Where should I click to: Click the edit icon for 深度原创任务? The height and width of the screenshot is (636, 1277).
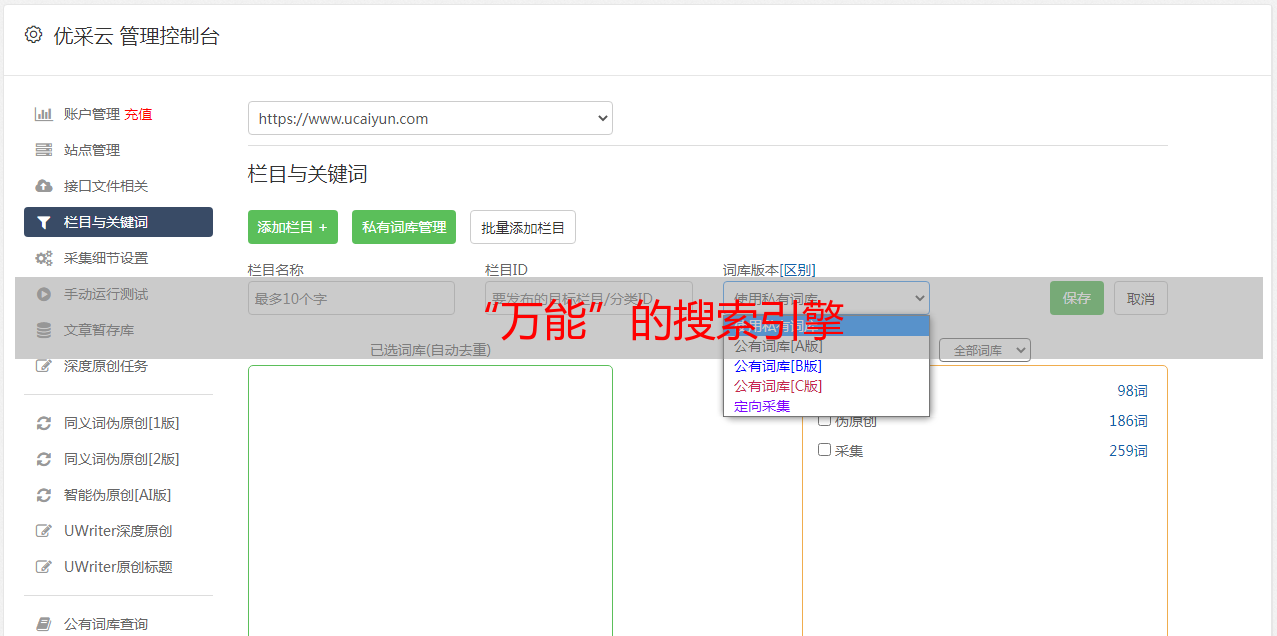tap(44, 366)
